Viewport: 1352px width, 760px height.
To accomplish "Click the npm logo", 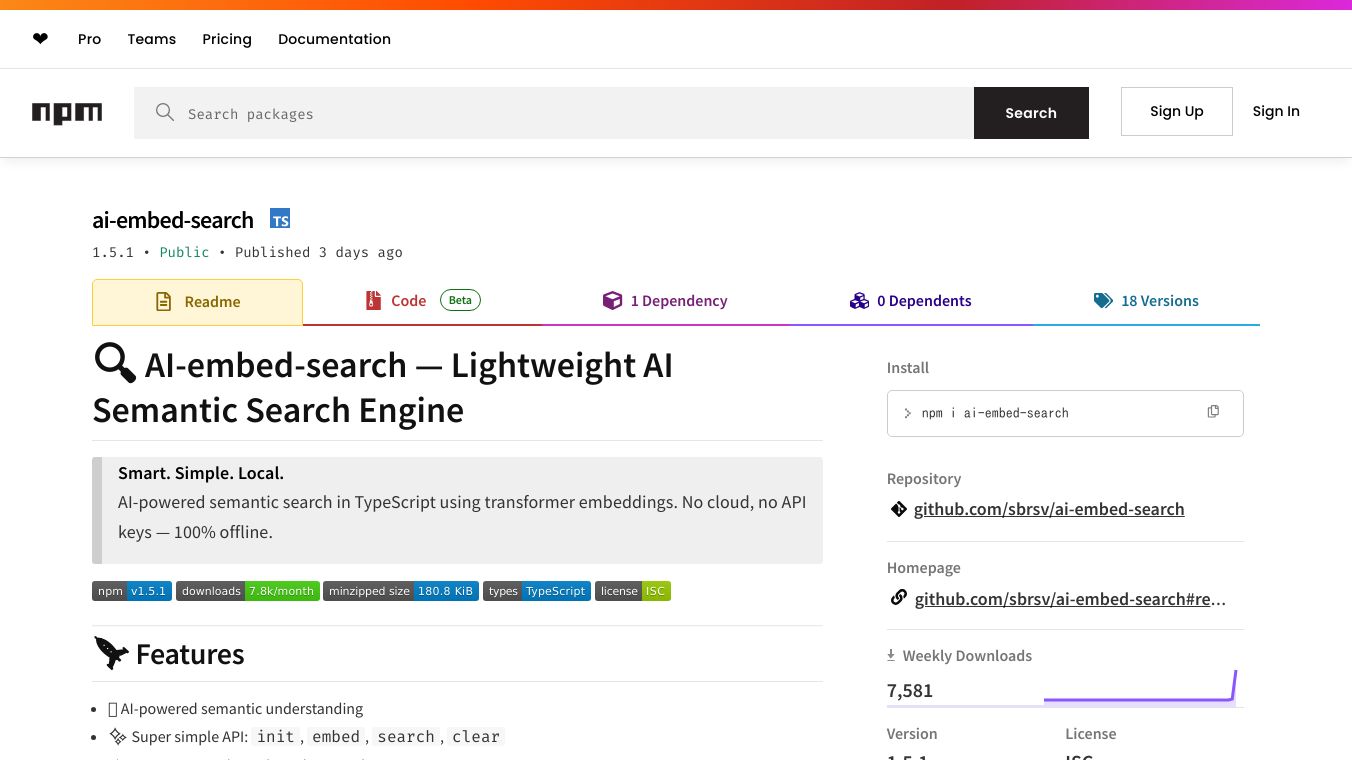I will click(x=67, y=113).
